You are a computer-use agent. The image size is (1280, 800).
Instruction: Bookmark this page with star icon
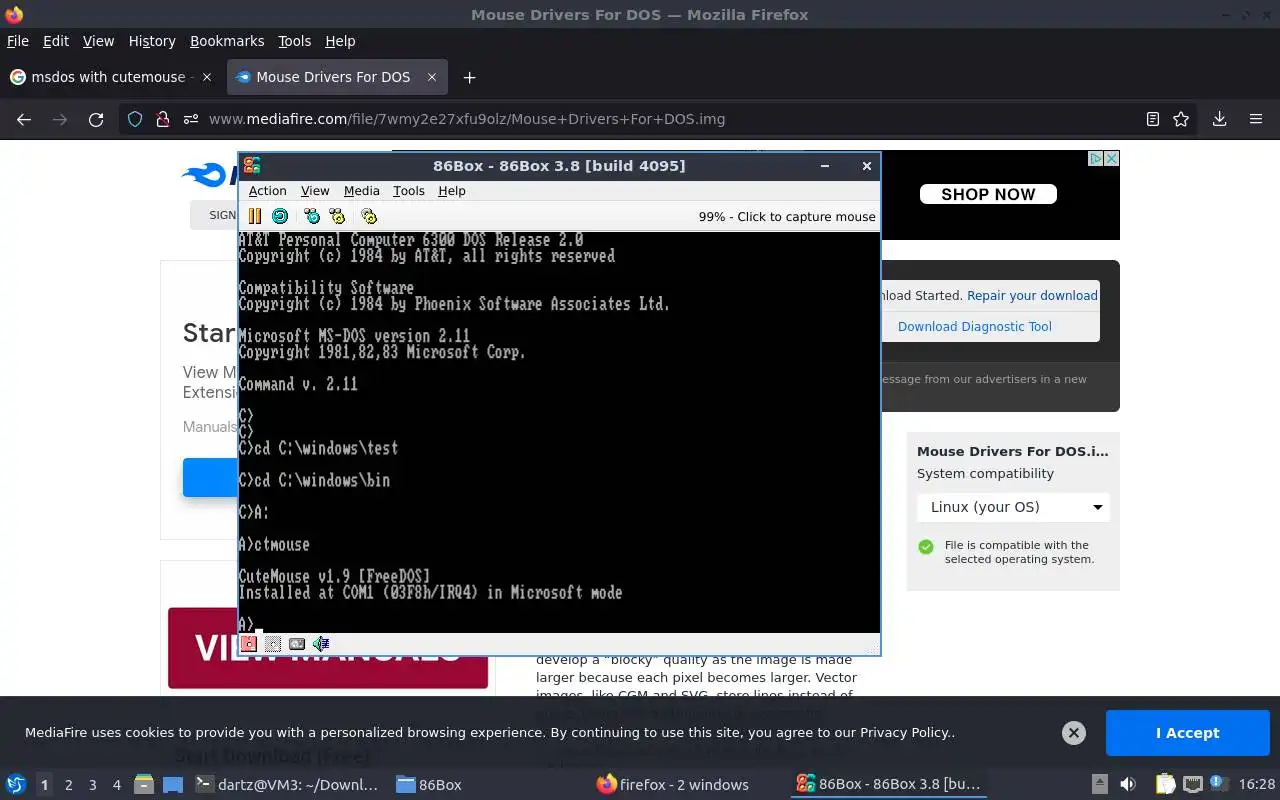coord(1181,119)
